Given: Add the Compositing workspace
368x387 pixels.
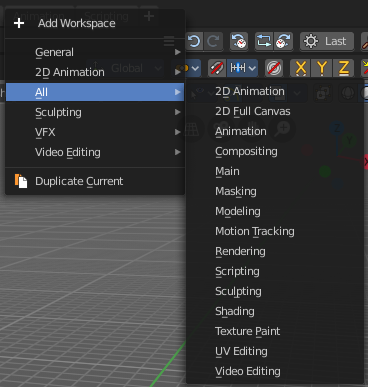Looking at the screenshot, I should pyautogui.click(x=275, y=151).
